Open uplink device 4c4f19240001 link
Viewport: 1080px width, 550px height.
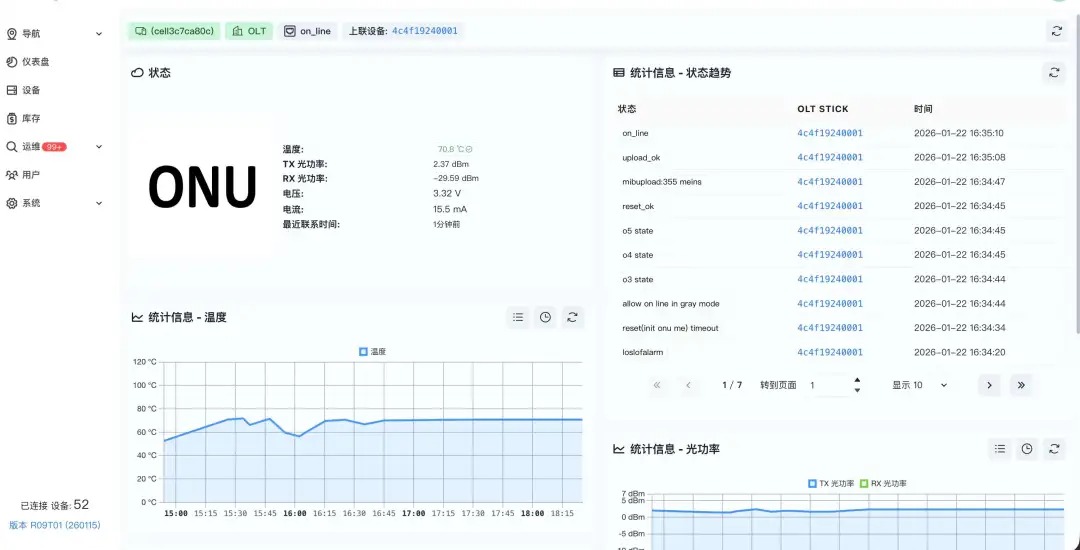(424, 31)
